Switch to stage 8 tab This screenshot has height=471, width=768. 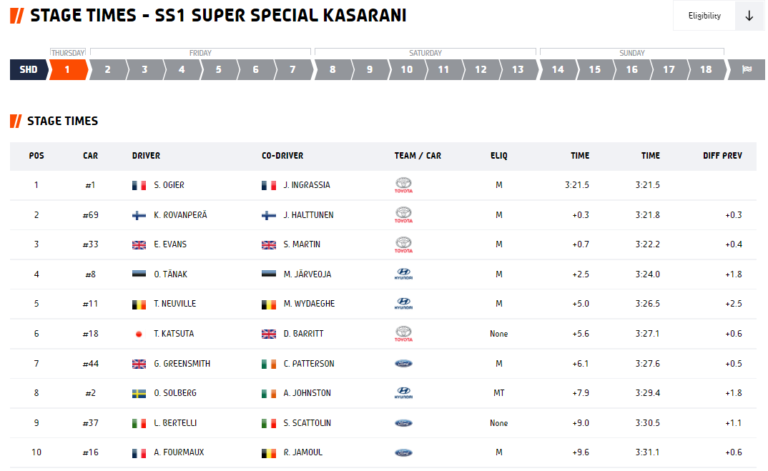pos(333,70)
